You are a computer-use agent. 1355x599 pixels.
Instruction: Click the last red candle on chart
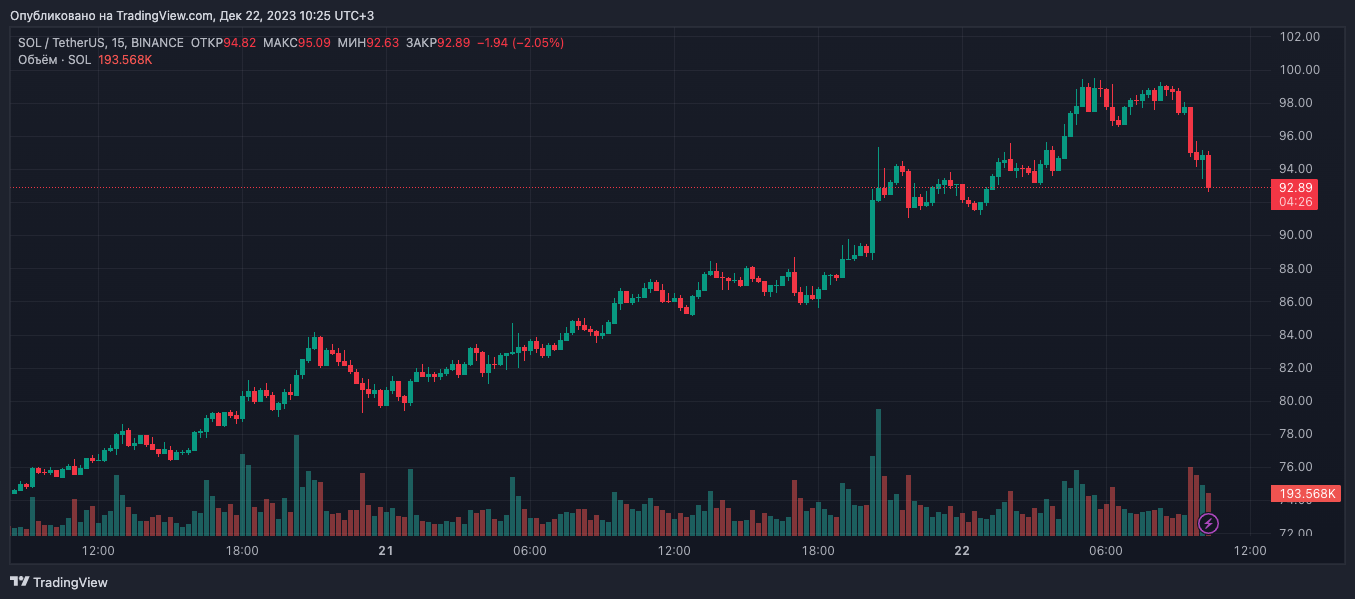point(1209,171)
